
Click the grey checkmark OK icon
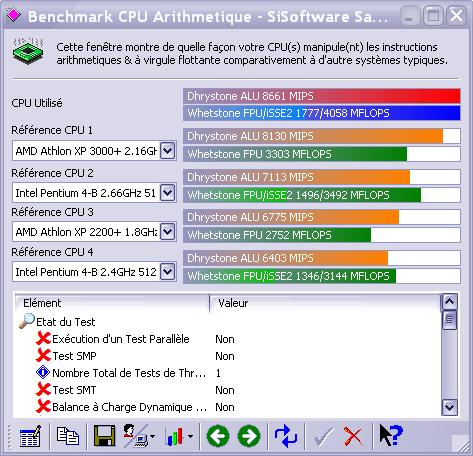tap(323, 436)
